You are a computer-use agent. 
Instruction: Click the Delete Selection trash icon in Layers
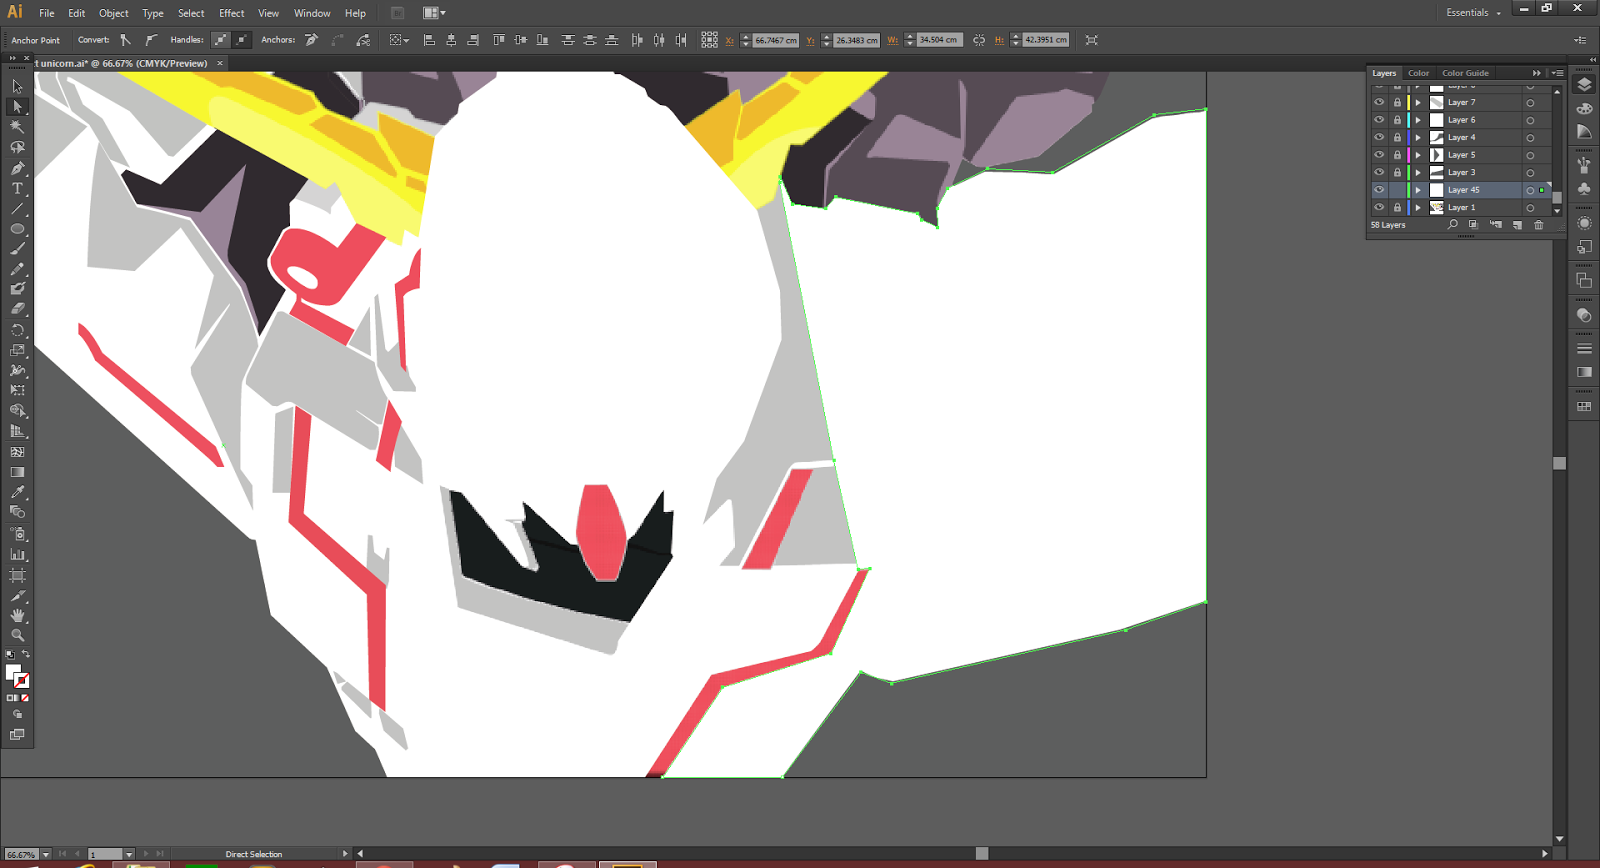tap(1539, 225)
